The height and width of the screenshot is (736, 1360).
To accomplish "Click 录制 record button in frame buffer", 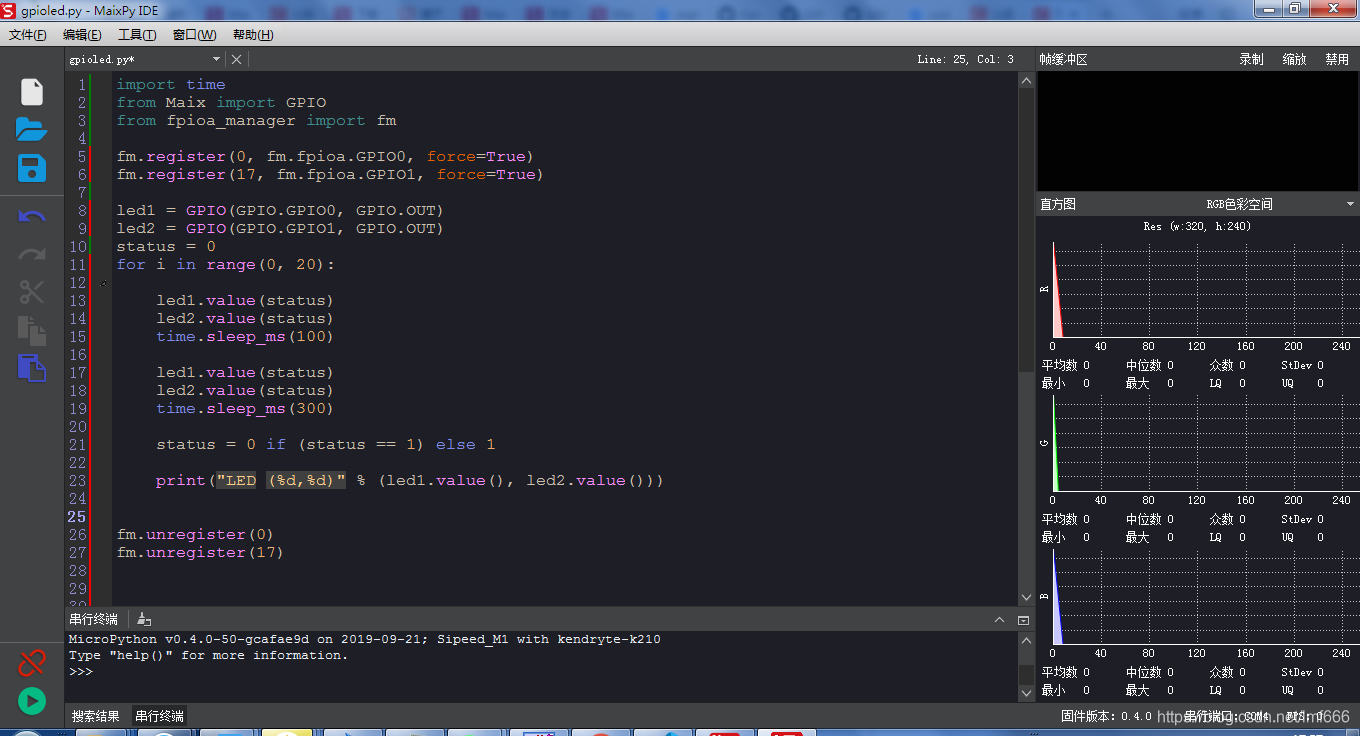I will tap(1251, 60).
